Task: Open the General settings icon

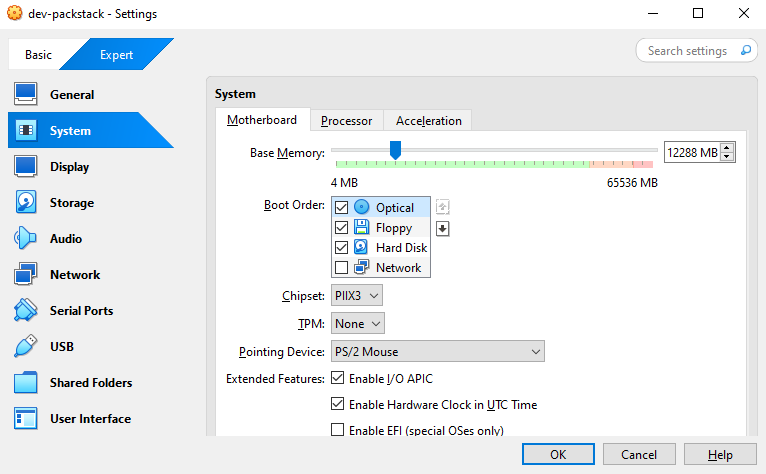Action: [26, 95]
